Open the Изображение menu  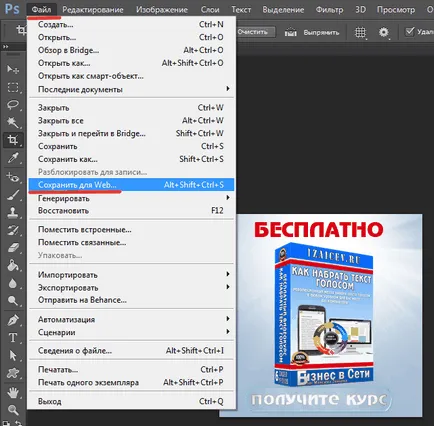162,10
